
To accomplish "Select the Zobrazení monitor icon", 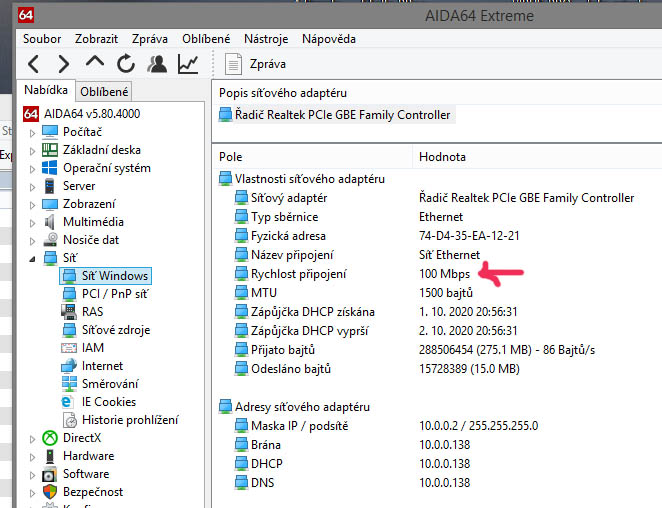I will pos(50,204).
